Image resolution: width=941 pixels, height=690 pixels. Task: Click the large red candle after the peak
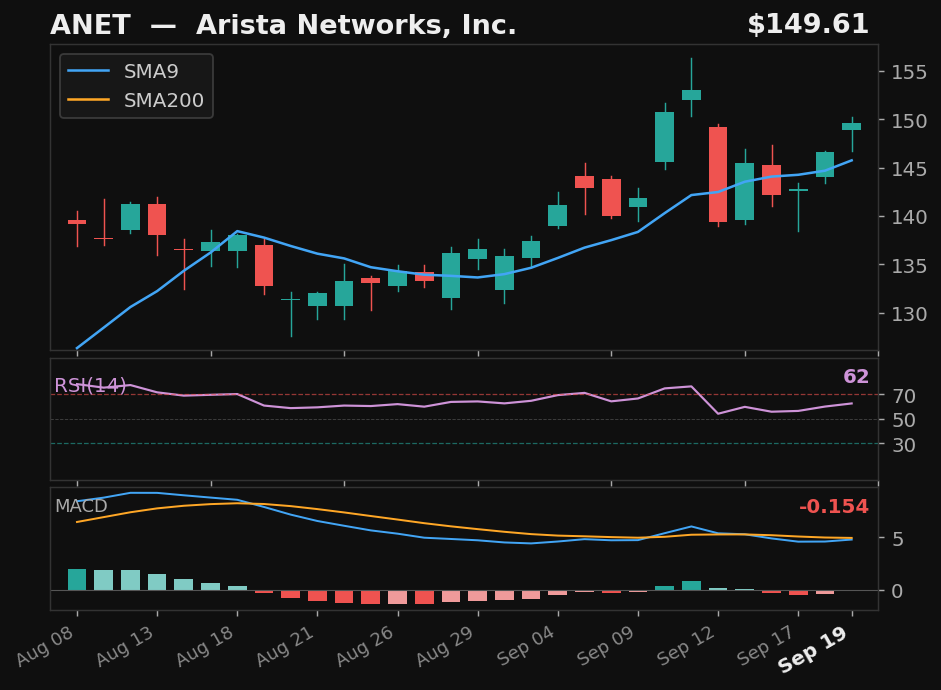click(718, 175)
